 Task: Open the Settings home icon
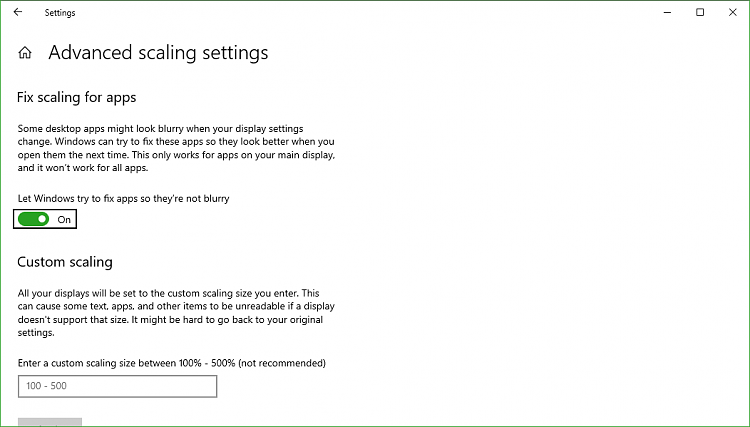tap(25, 53)
